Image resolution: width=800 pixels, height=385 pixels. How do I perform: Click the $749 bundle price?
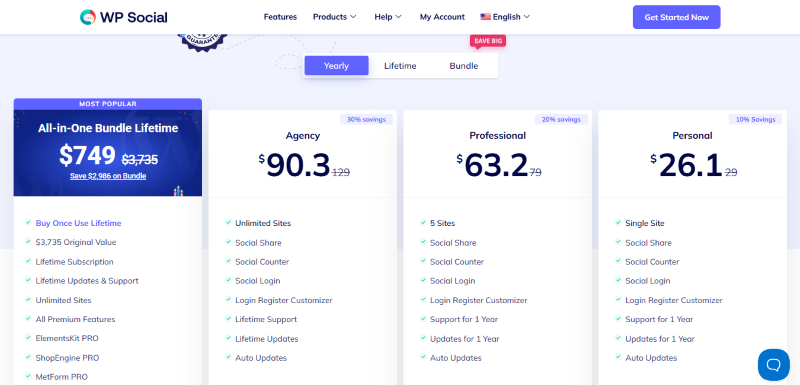87,156
